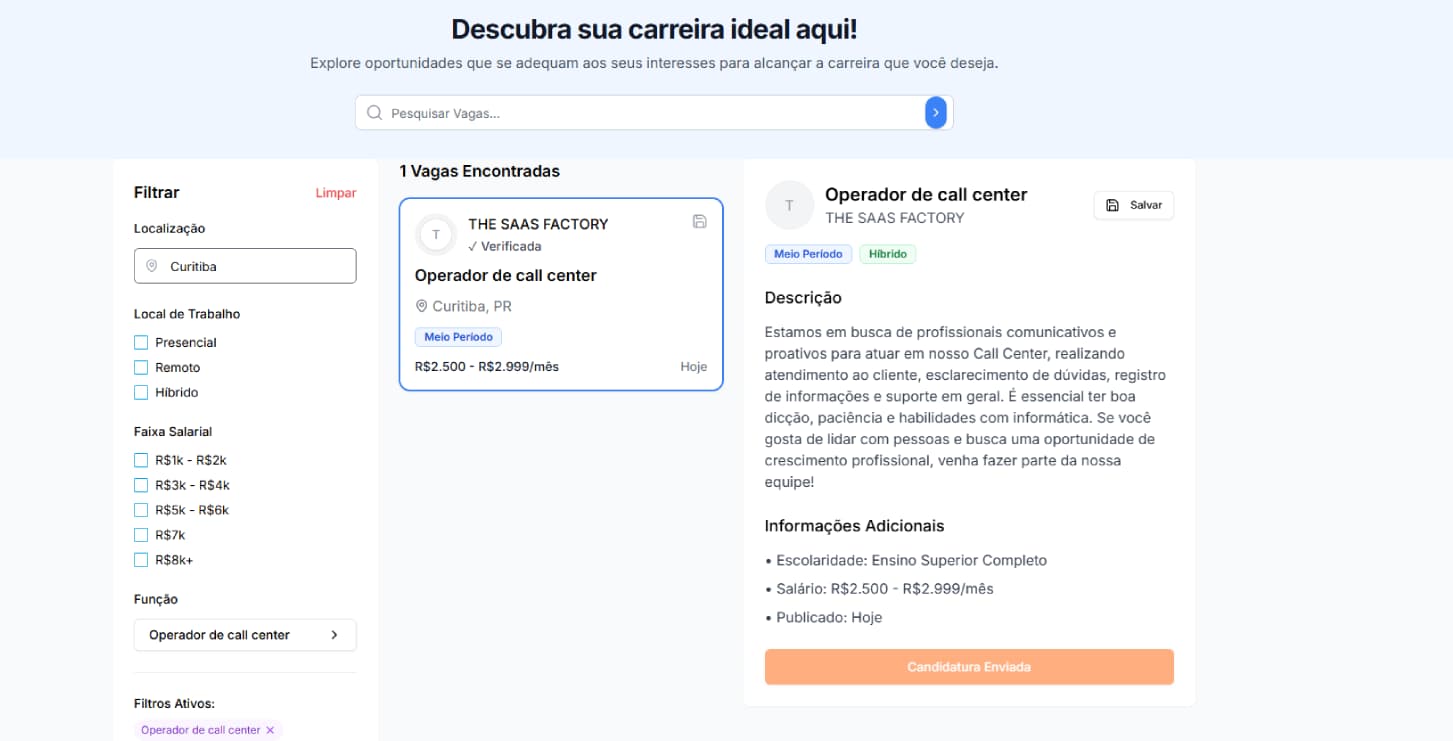Click THE SAAS FACTORY avatar in job card
Screen dimensions: 1453x741
point(436,235)
